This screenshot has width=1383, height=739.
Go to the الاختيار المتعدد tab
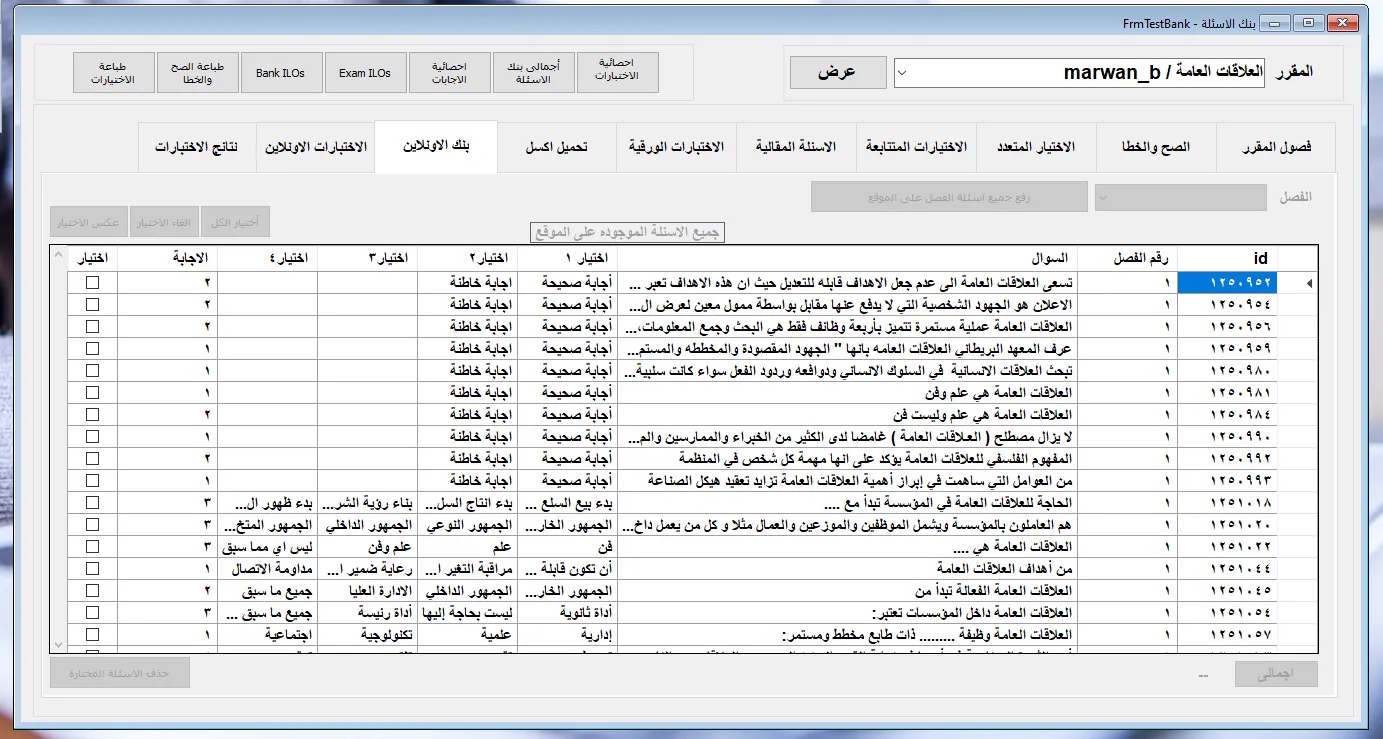pyautogui.click(x=1036, y=148)
